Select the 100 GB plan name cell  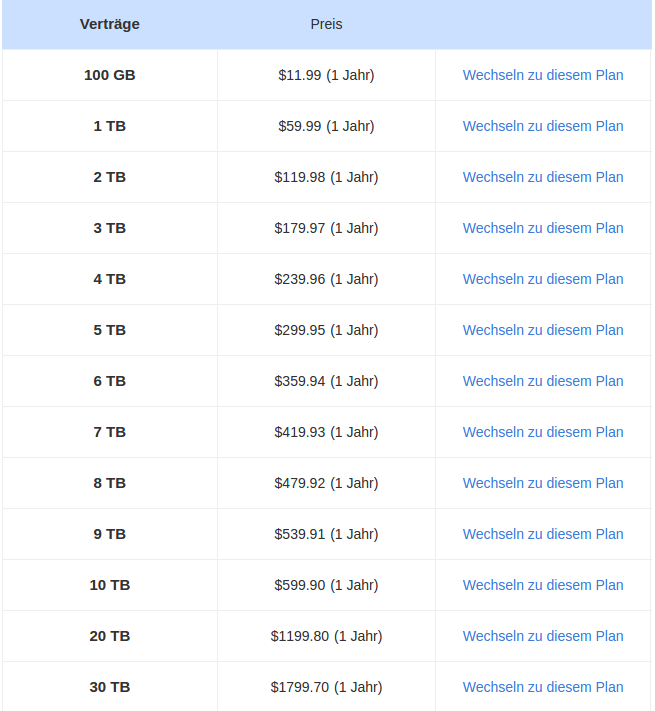(110, 75)
